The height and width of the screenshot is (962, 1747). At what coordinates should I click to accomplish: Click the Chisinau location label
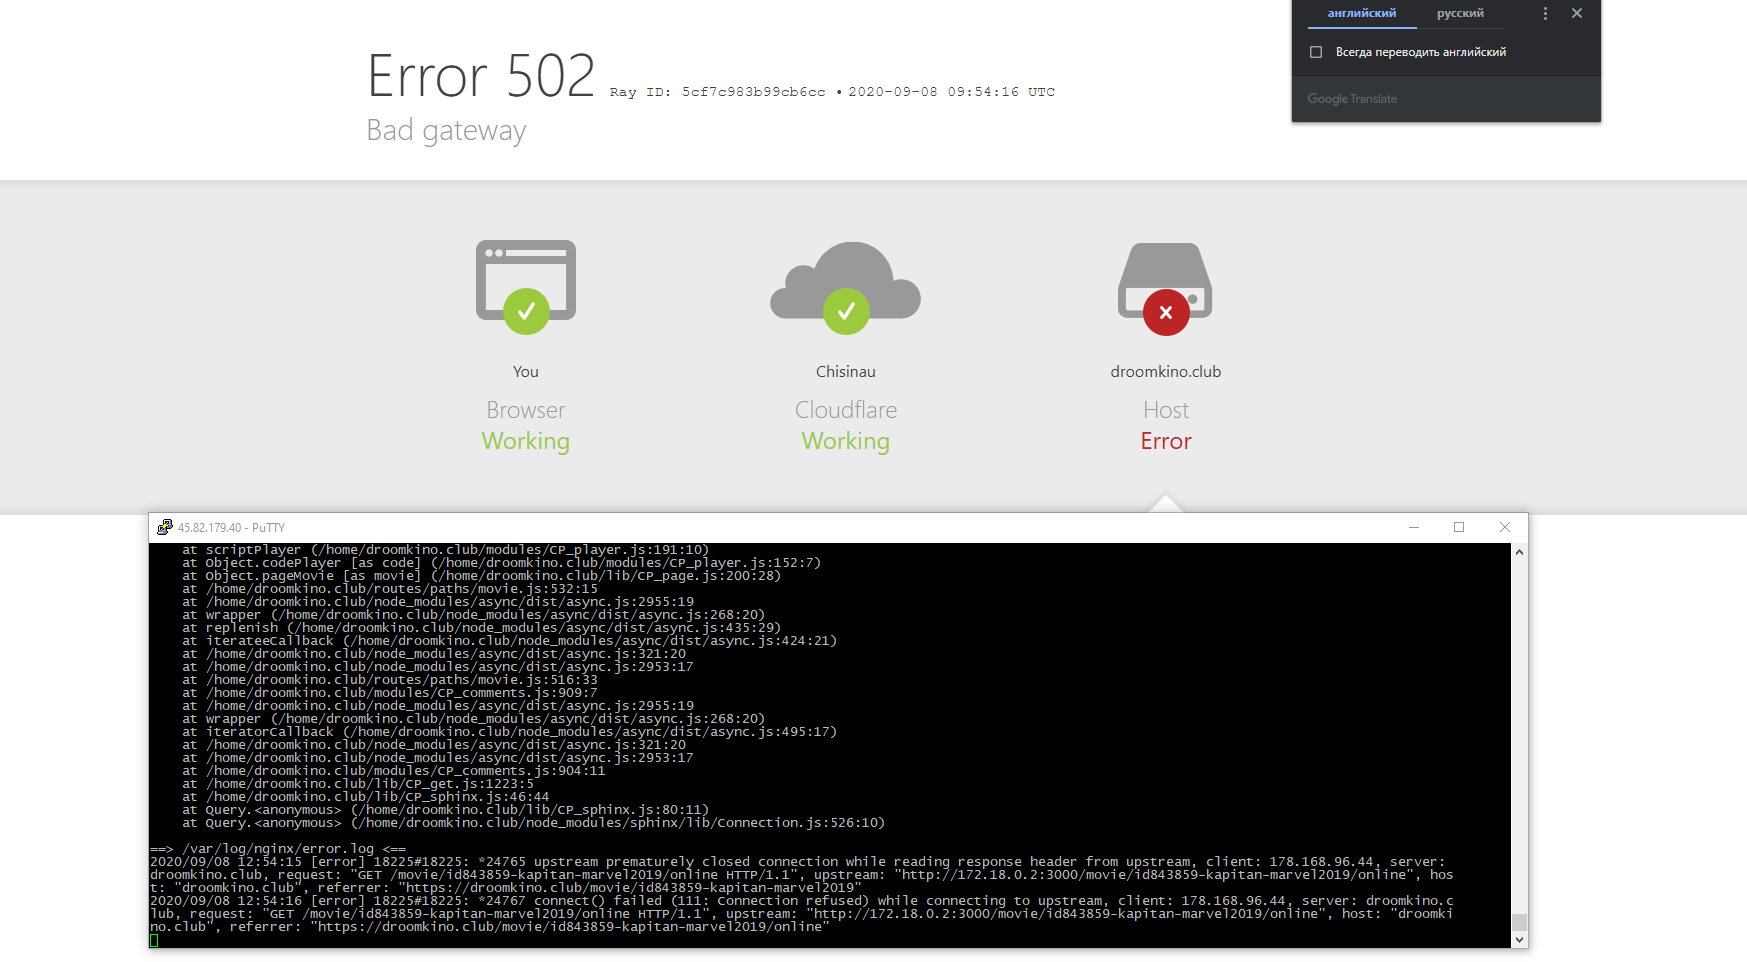click(846, 372)
